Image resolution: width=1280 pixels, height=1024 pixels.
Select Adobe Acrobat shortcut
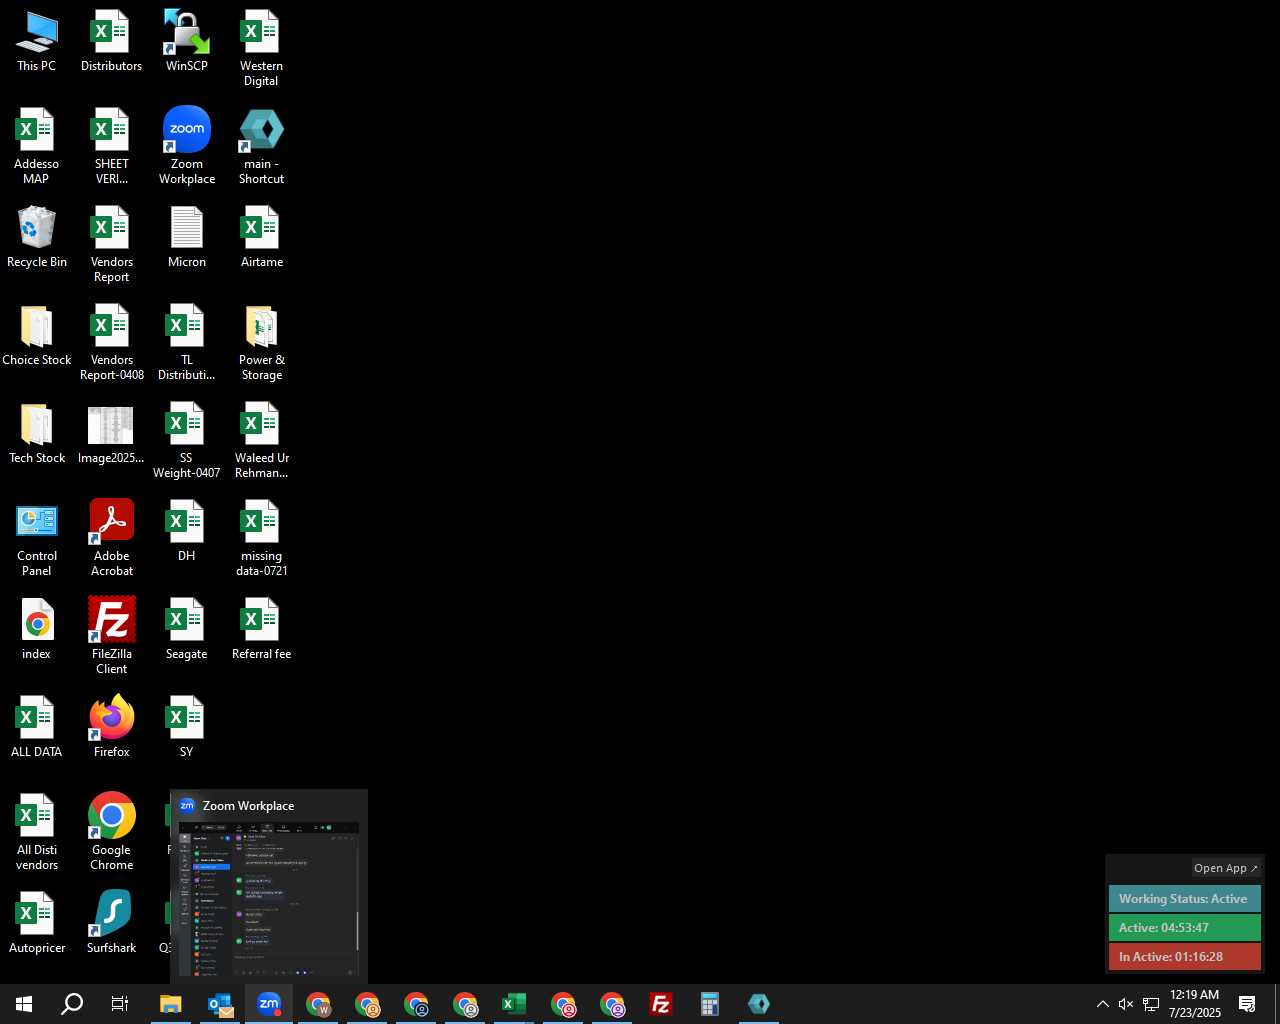111,539
